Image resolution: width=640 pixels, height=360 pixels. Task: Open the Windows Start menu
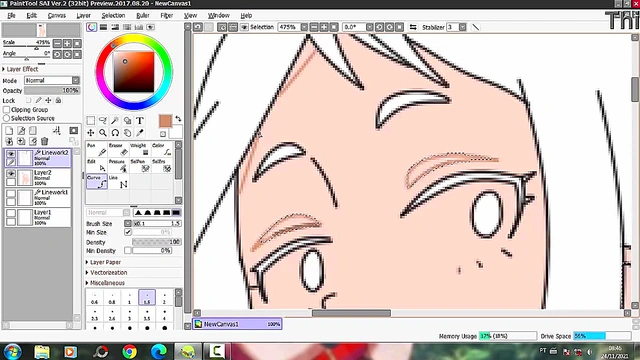(12, 351)
